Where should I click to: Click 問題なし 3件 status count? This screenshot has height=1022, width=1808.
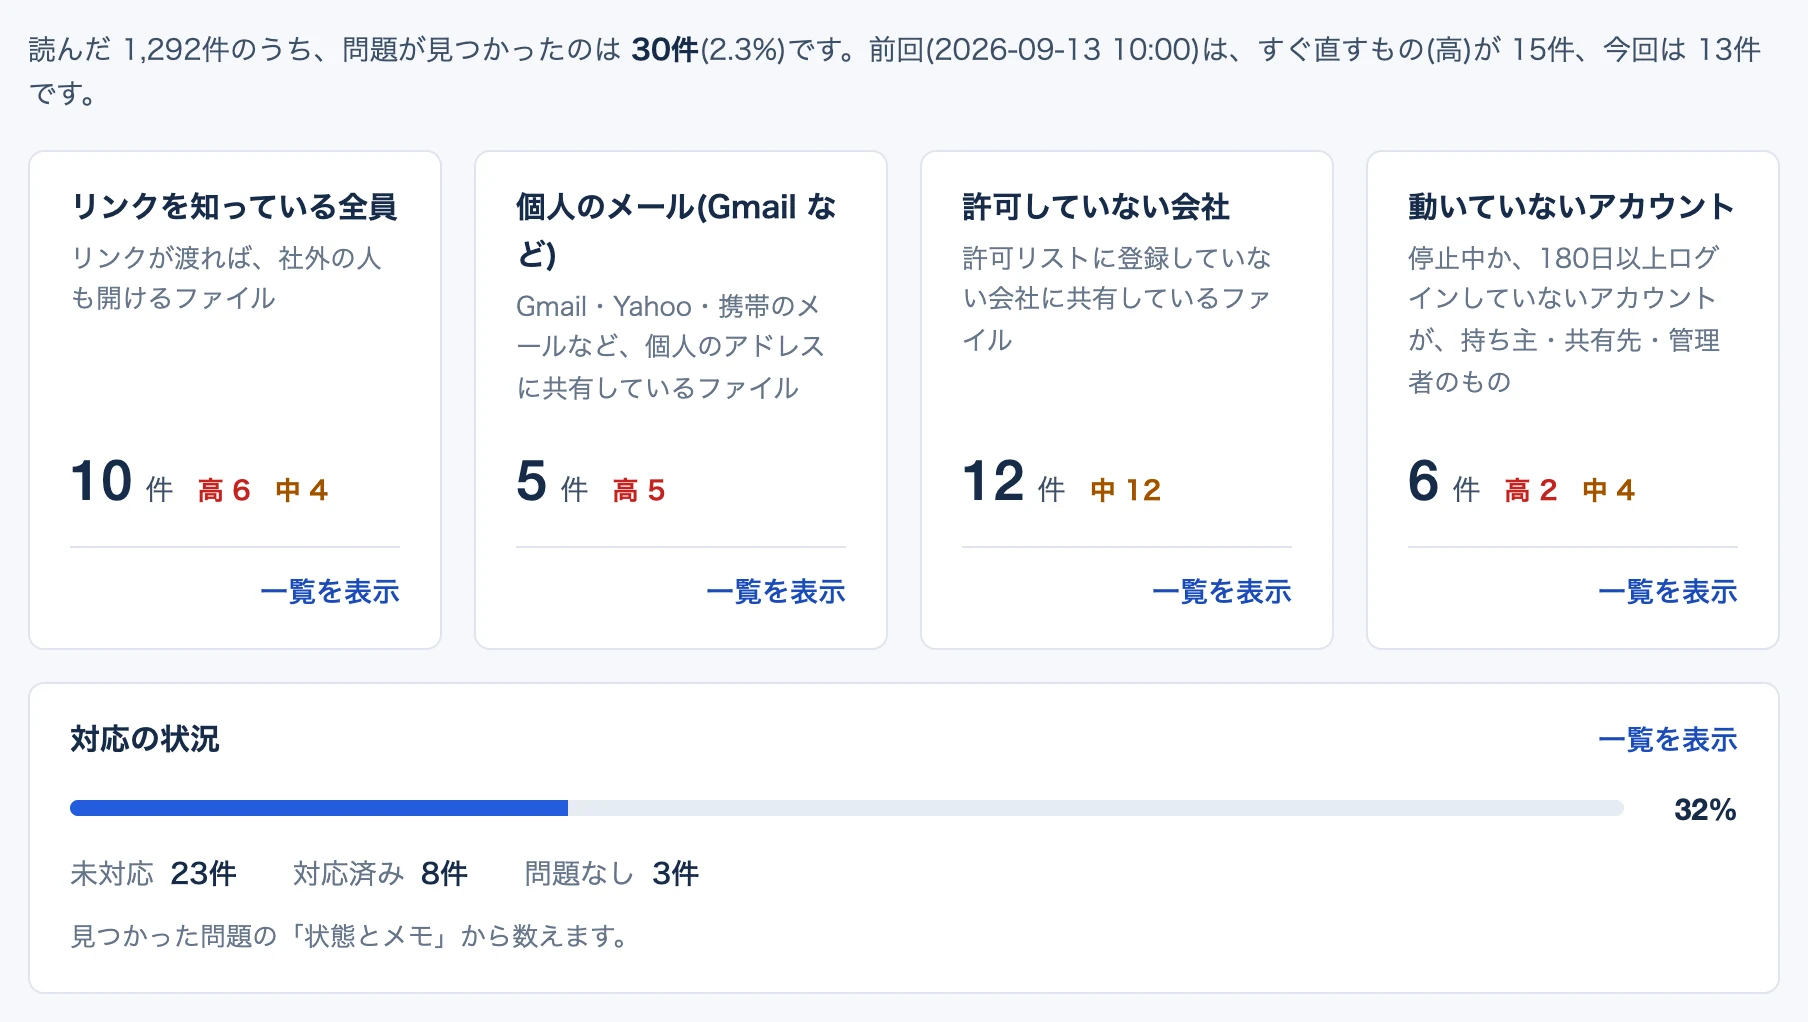[x=611, y=873]
